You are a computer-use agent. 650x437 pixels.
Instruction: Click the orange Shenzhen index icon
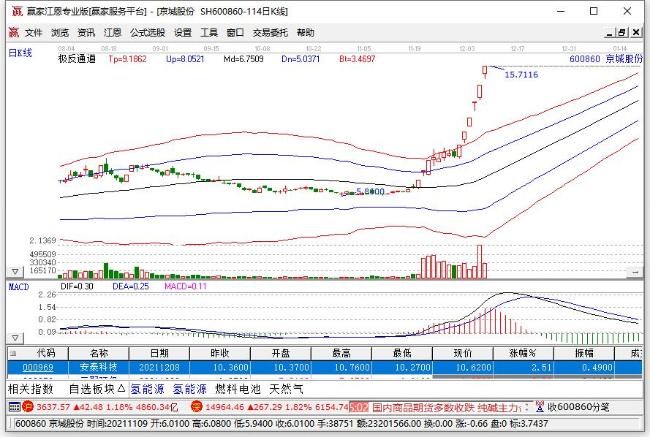tap(196, 407)
